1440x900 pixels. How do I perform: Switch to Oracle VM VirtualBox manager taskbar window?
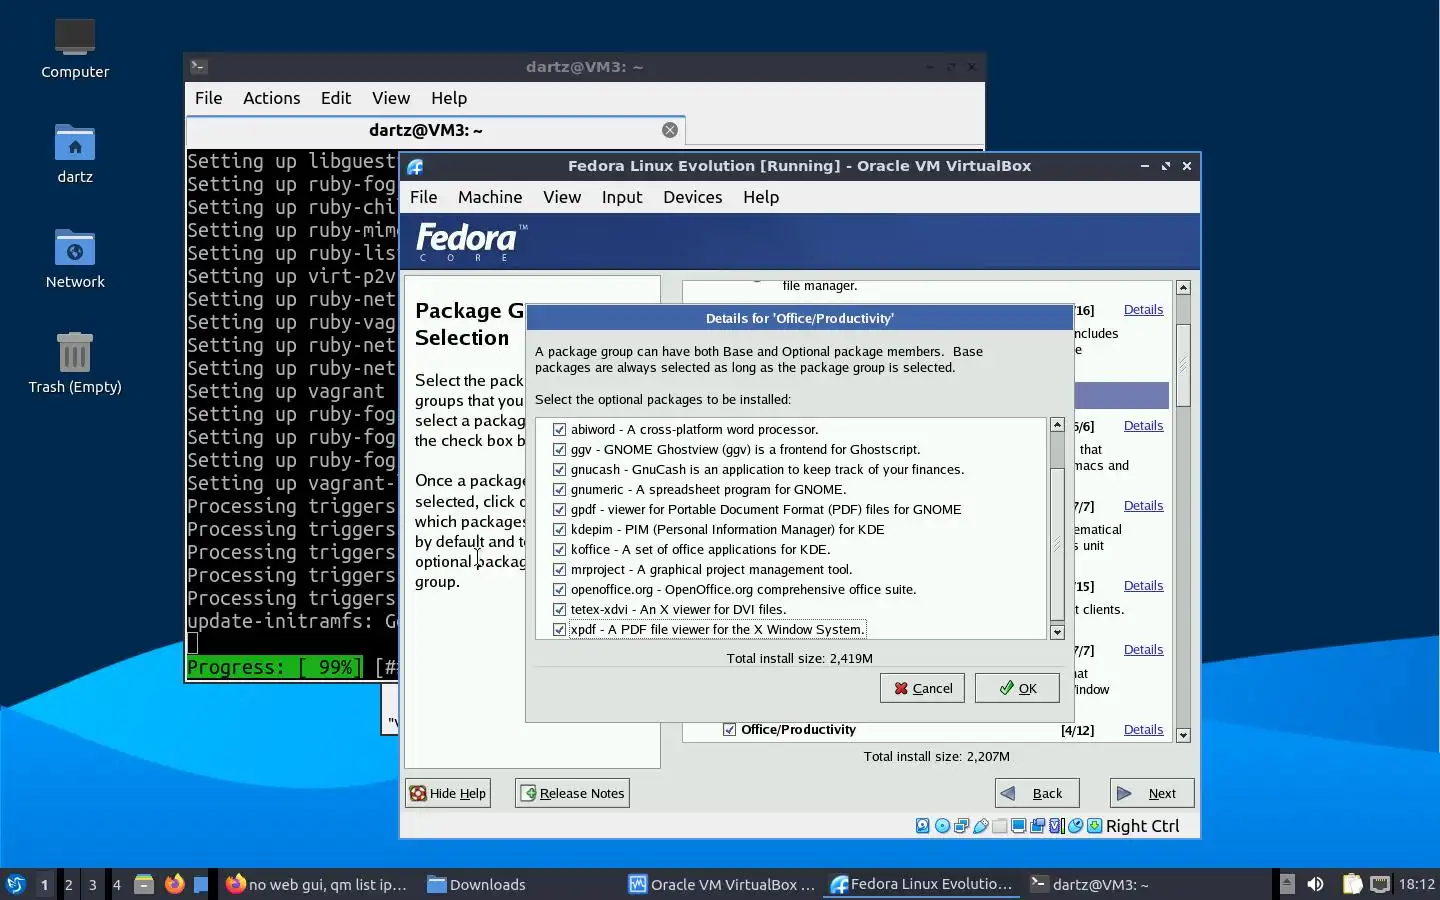point(722,884)
